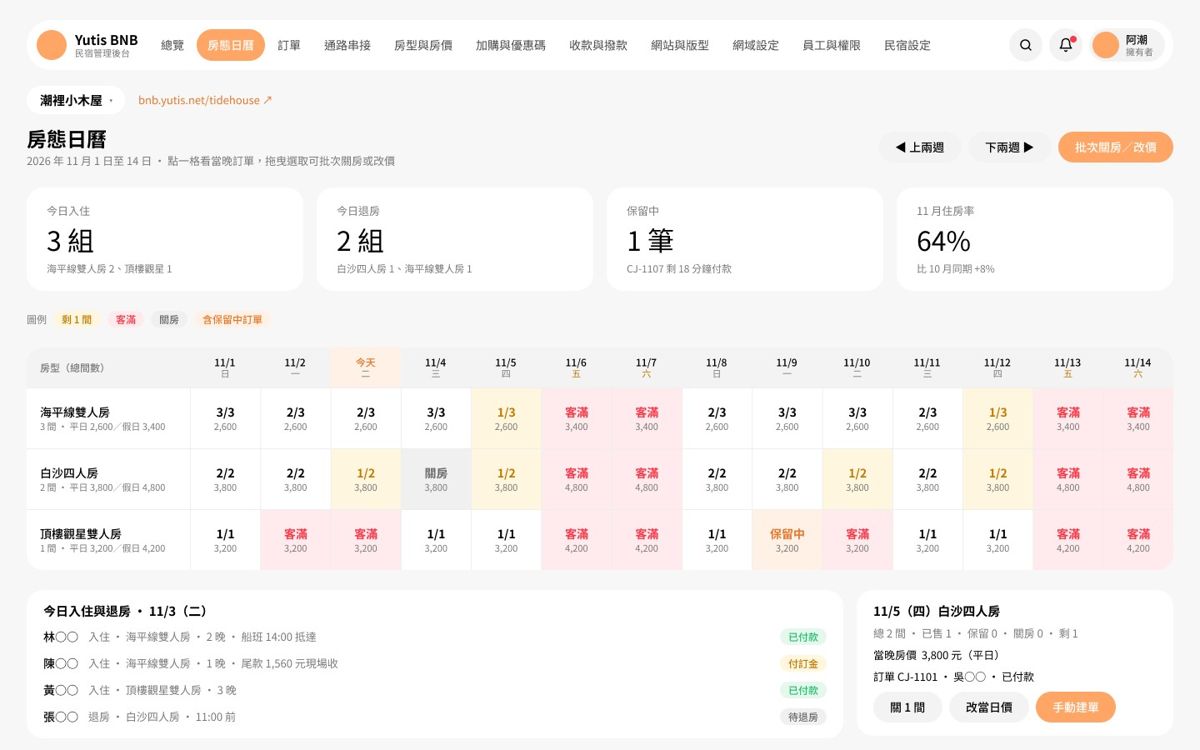Click the 開 1 間 button
1200x750 pixels.
(907, 707)
